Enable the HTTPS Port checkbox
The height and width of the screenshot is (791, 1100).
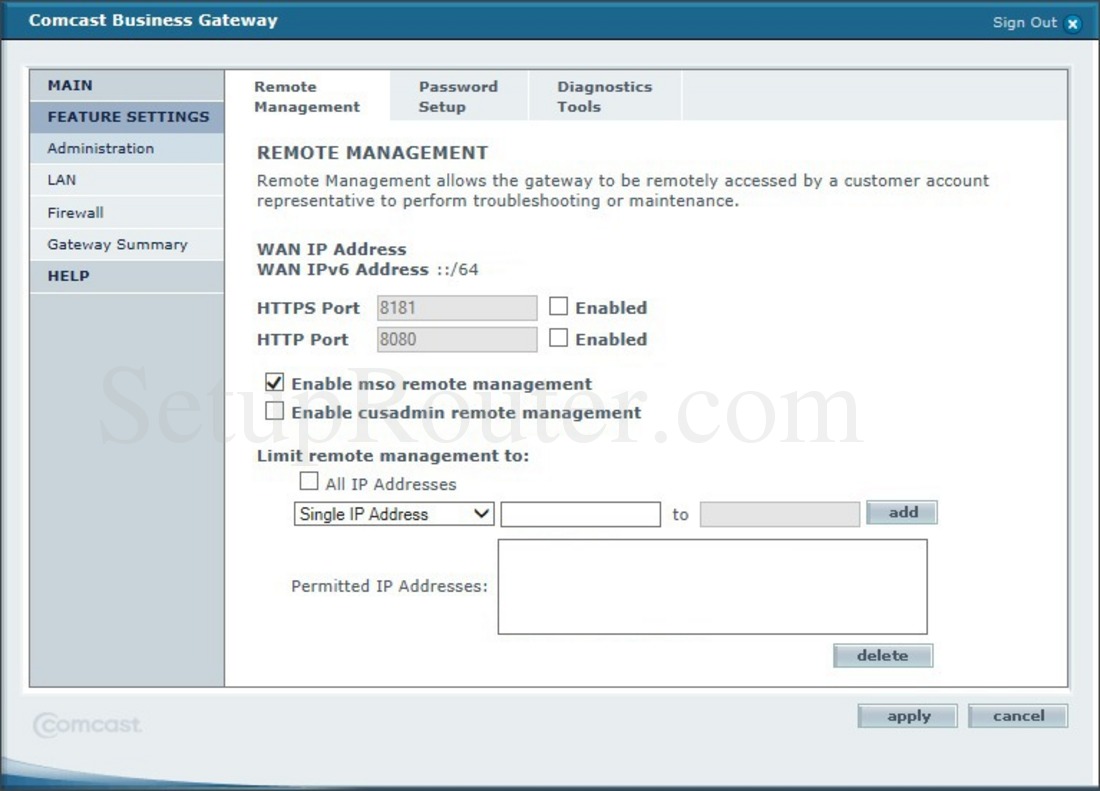point(559,307)
